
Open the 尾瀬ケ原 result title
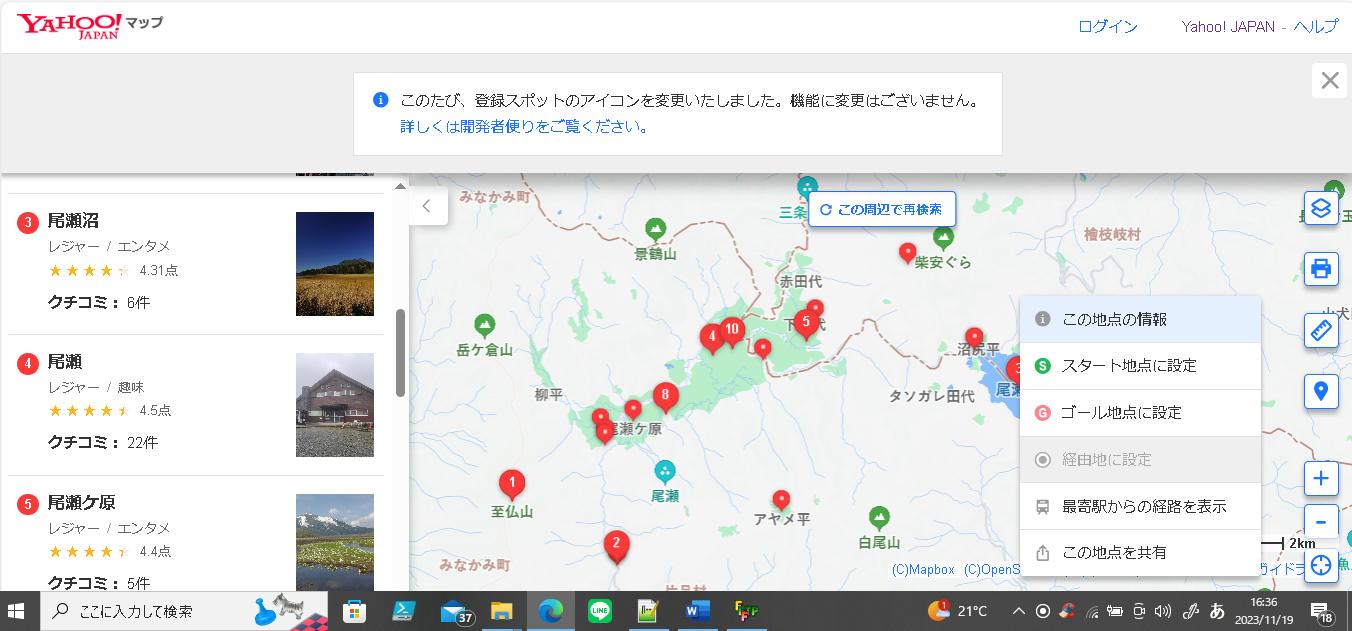pos(82,503)
